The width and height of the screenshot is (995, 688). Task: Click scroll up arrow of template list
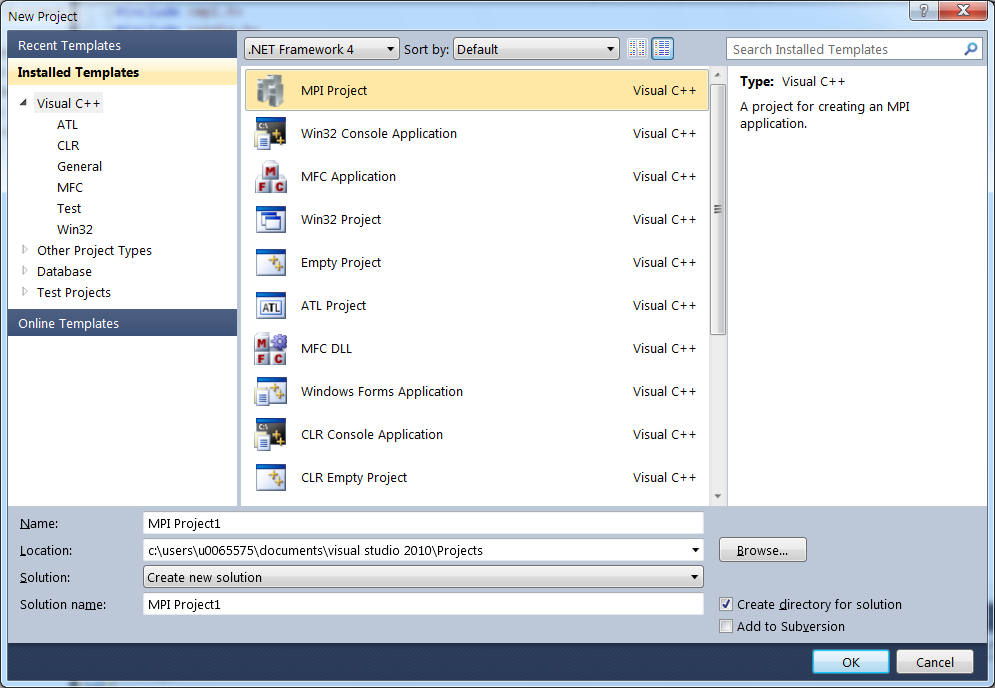click(718, 75)
